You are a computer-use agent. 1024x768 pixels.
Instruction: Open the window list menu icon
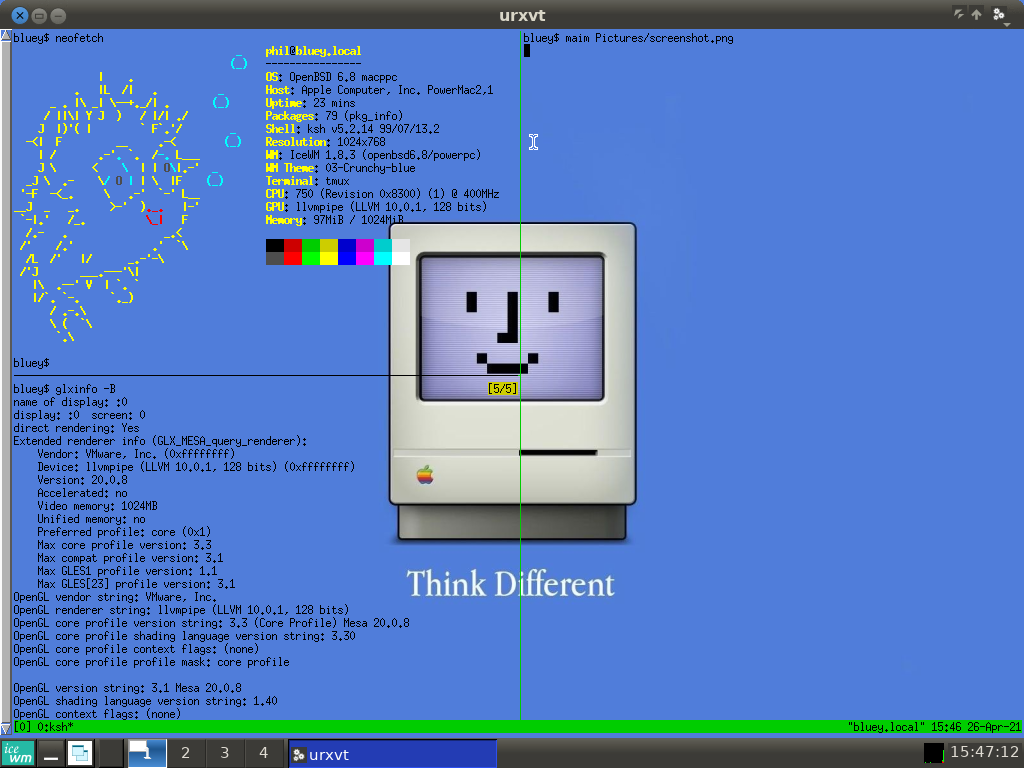80,754
